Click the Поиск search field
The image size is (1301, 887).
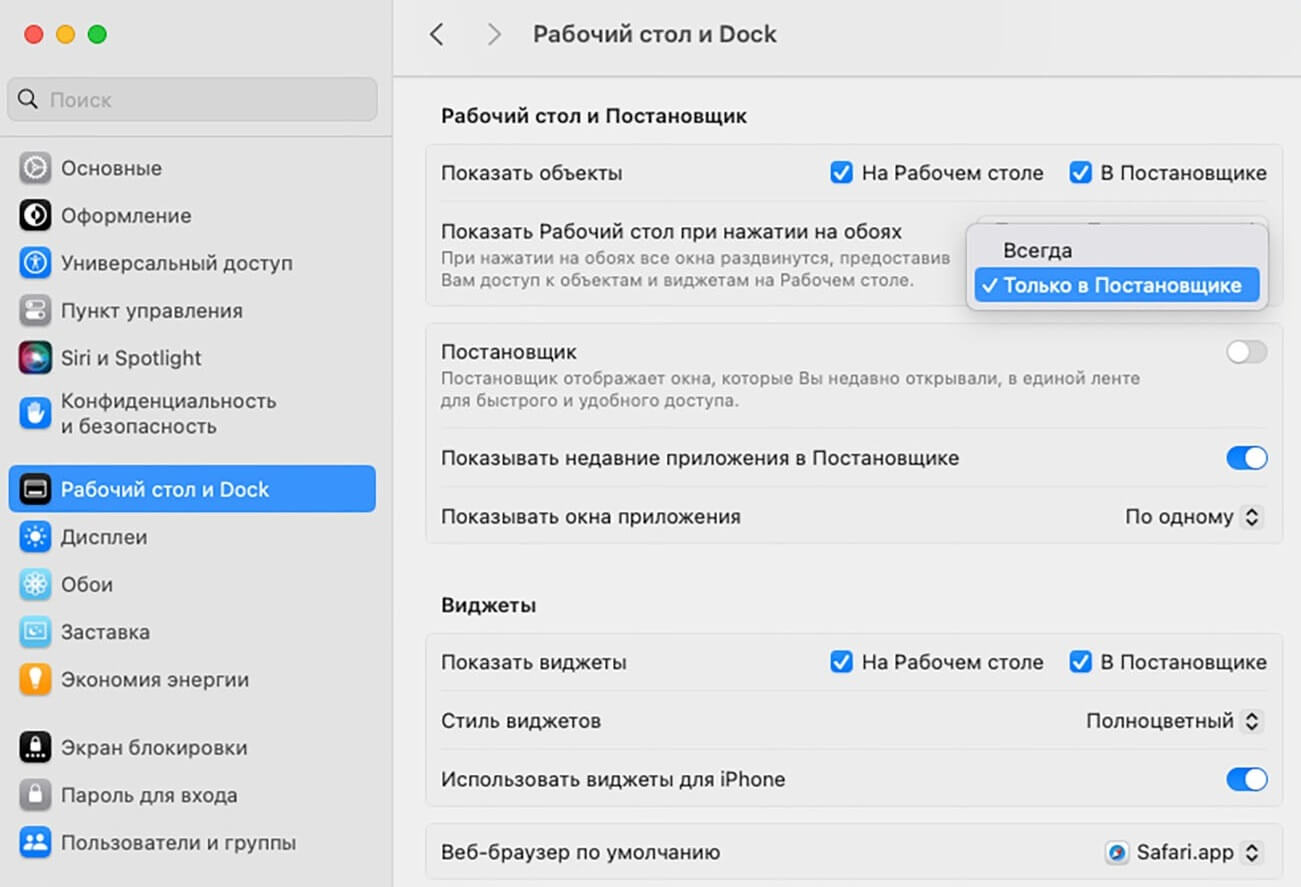(192, 100)
